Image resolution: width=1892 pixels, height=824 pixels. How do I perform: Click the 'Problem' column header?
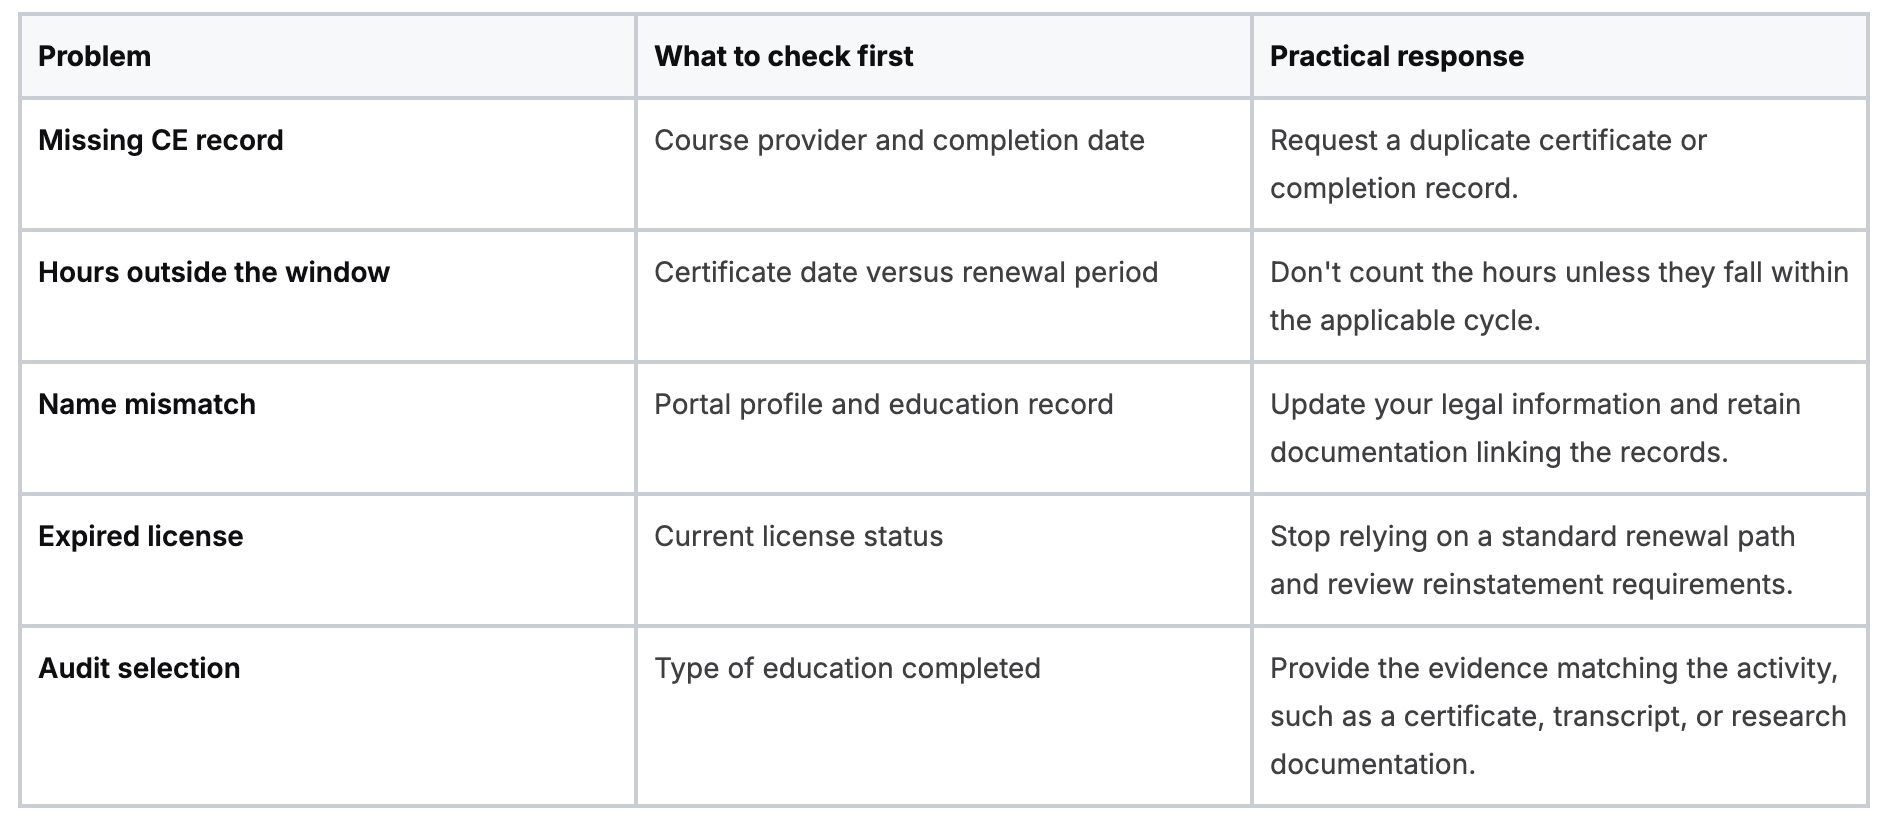click(x=95, y=56)
